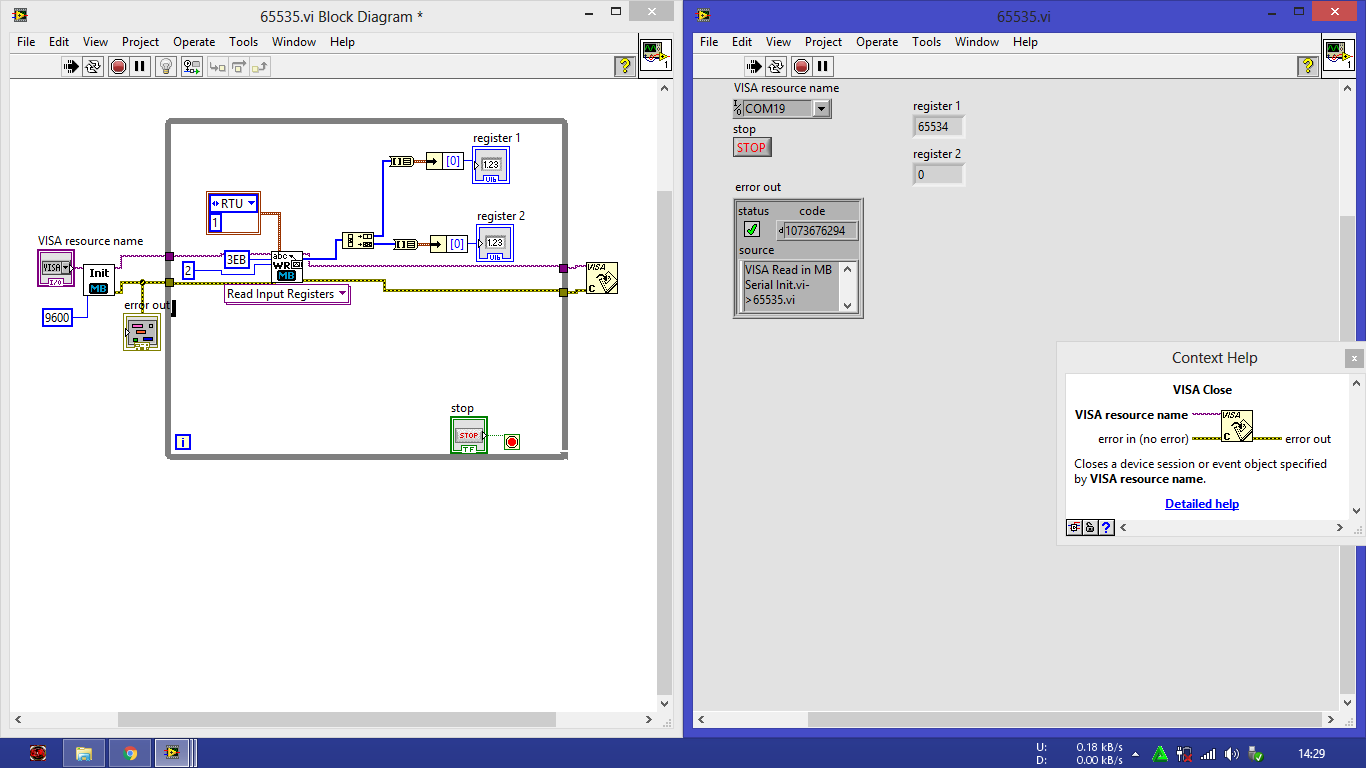This screenshot has width=1366, height=768.
Task: Toggle Show Optional Terminals in Context Help
Action: coord(1074,528)
